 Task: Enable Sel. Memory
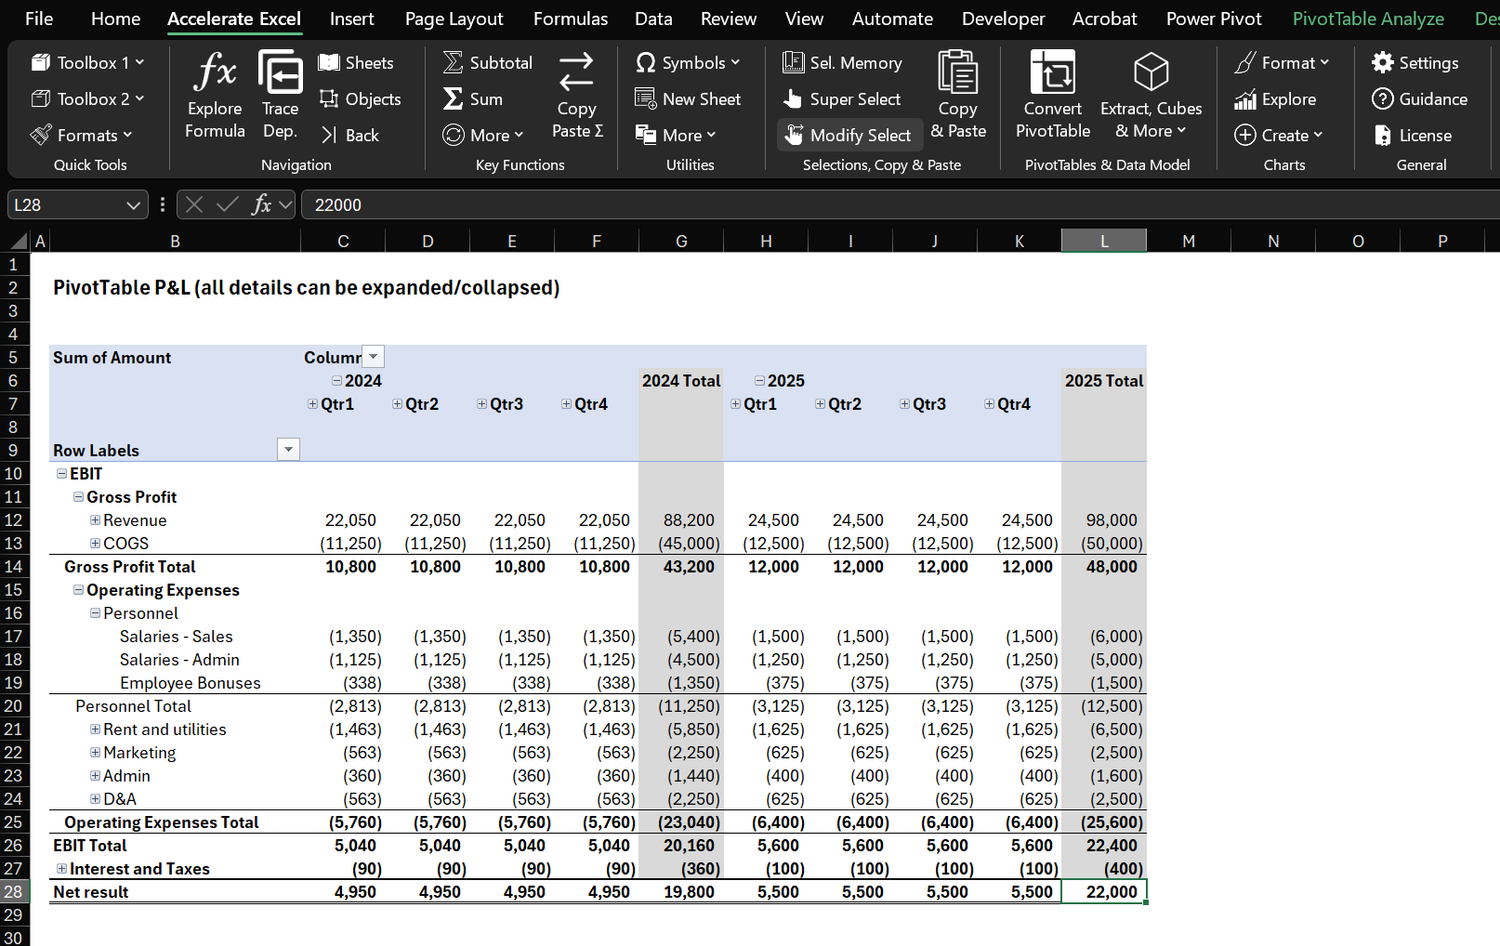click(x=842, y=62)
